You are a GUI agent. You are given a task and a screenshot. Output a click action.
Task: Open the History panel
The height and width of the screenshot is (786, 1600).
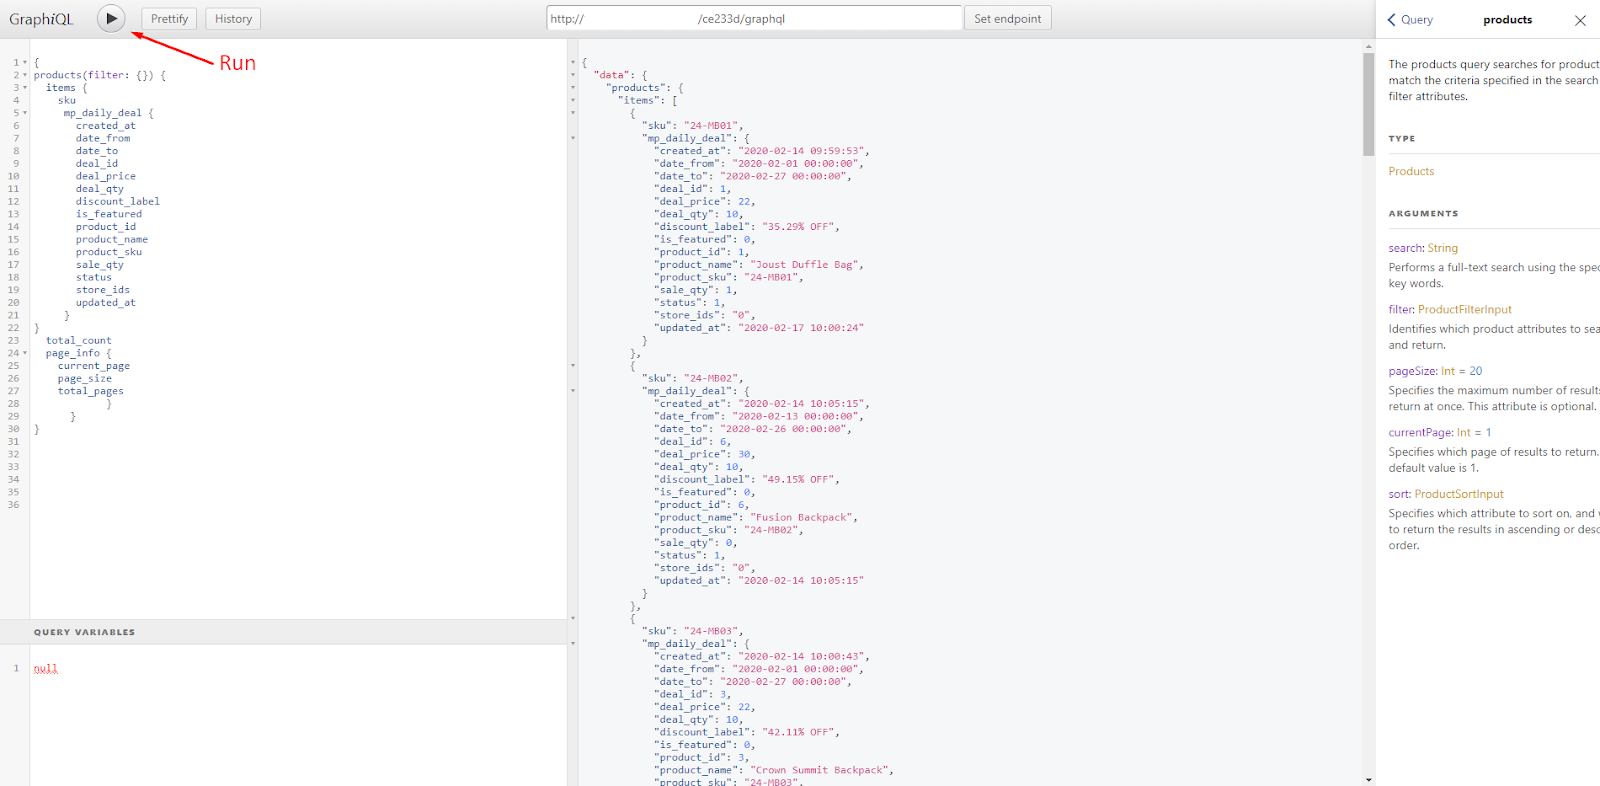pyautogui.click(x=233, y=19)
